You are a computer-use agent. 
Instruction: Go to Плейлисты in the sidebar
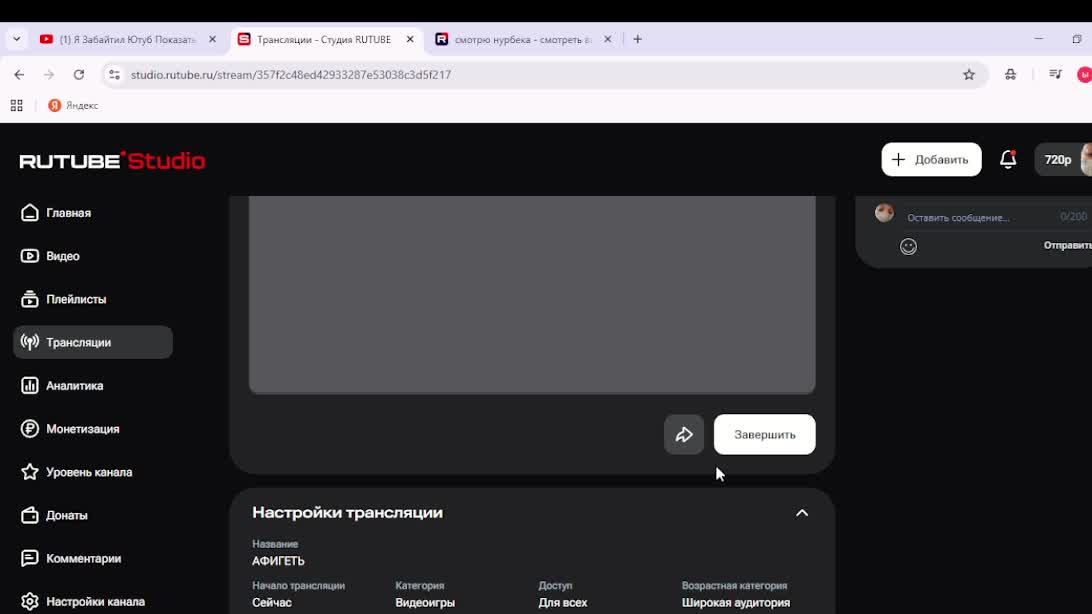pos(93,299)
